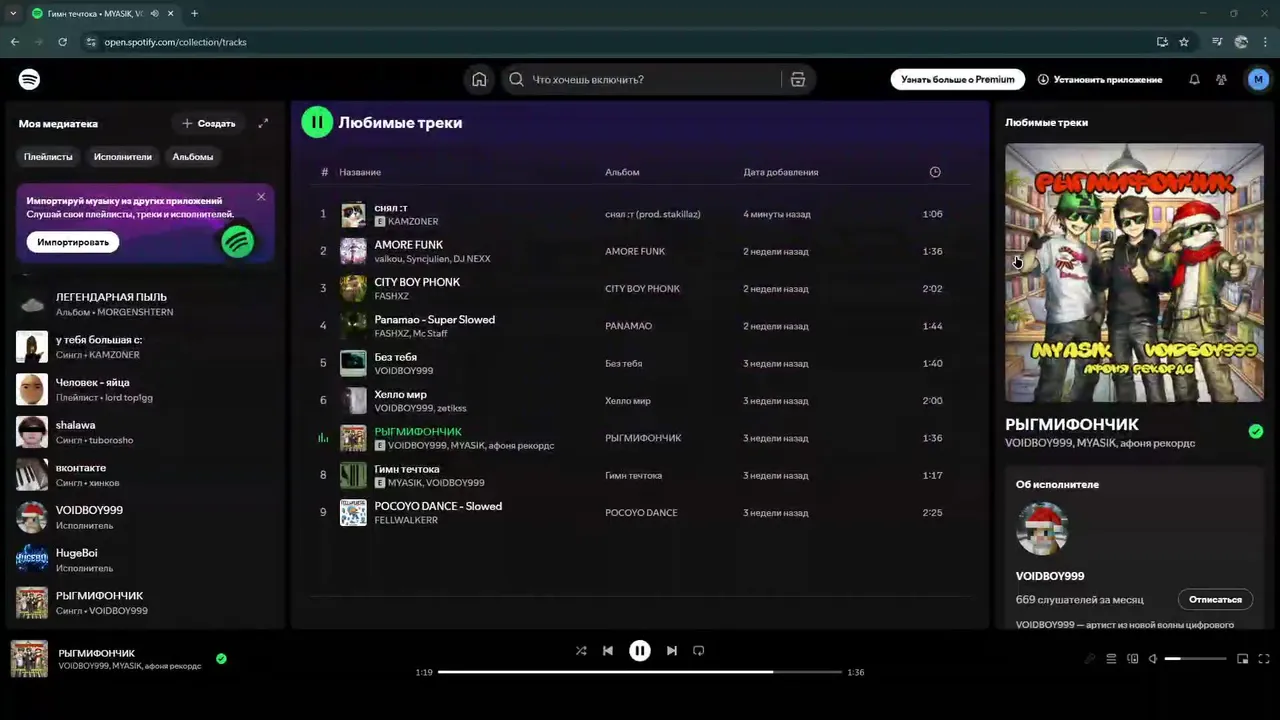Click the Импортировать button
The width and height of the screenshot is (1280, 720).
pos(73,242)
